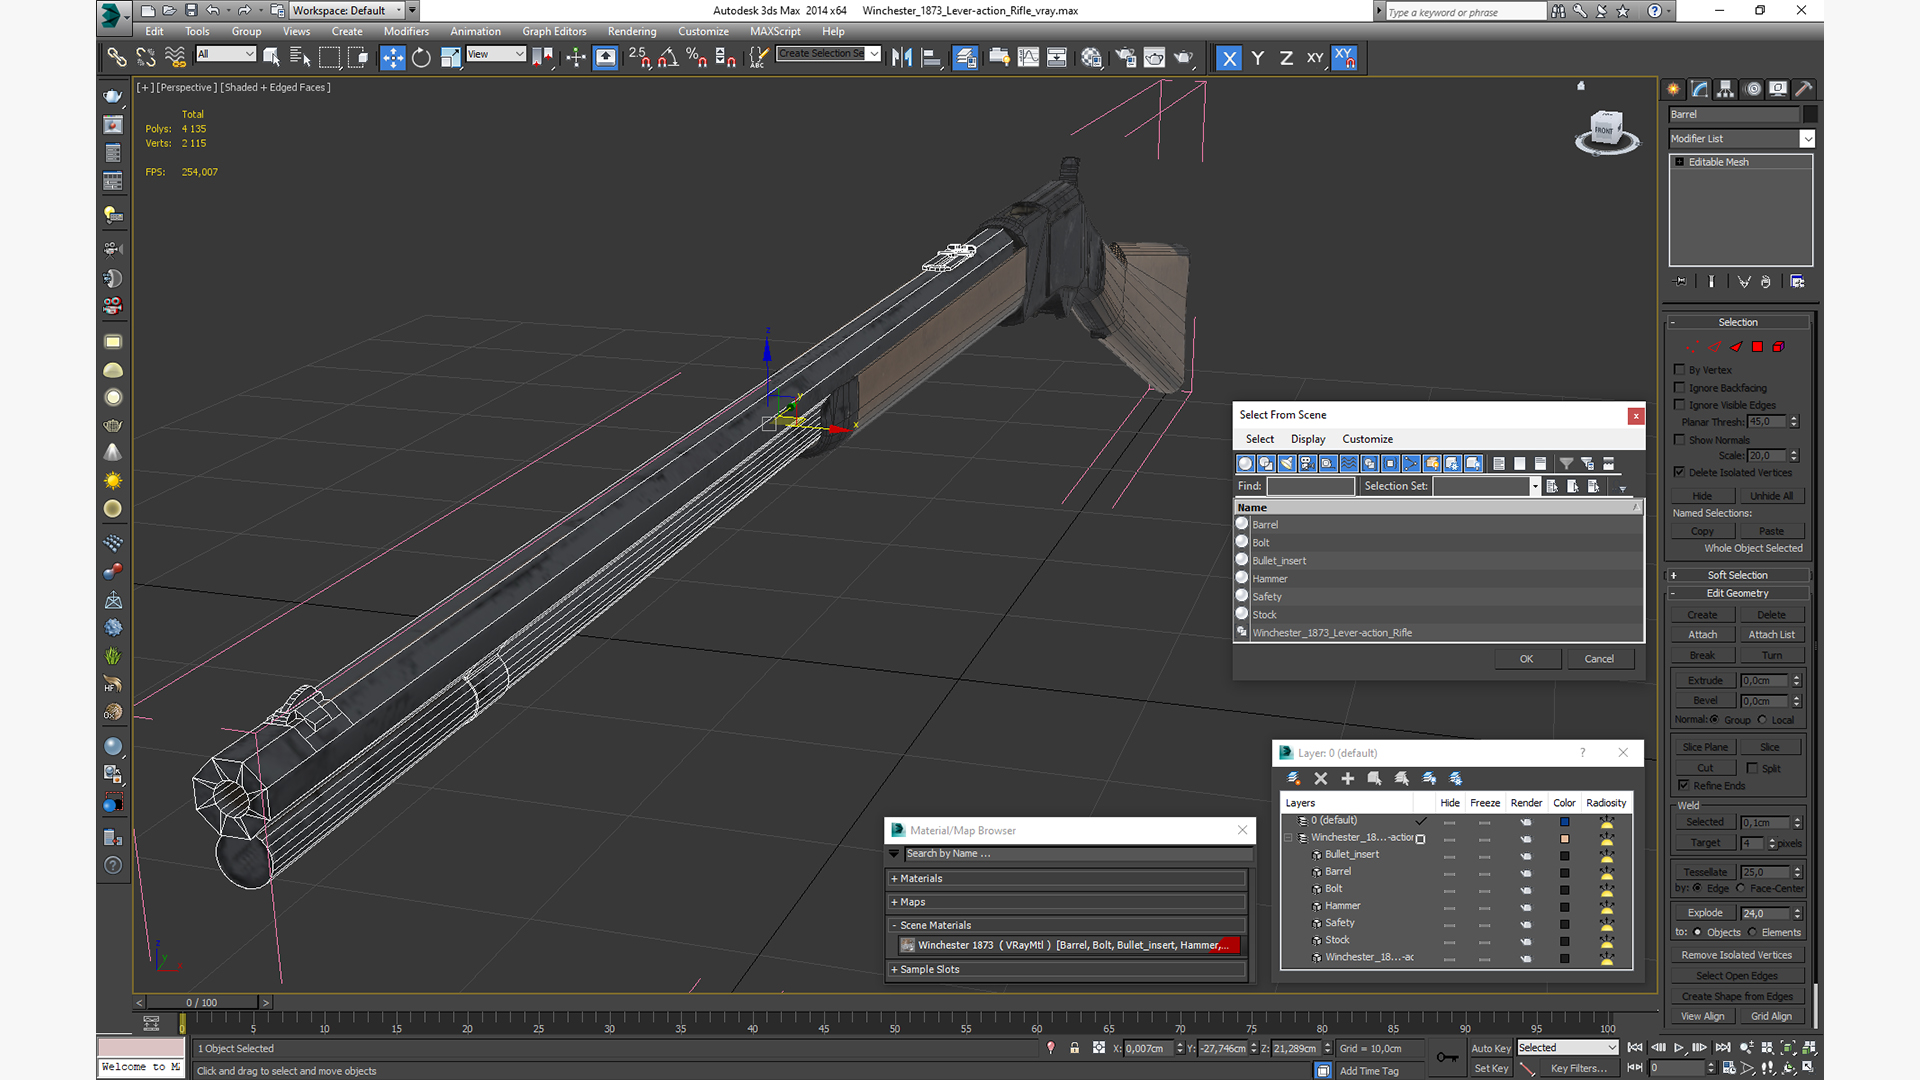Restrict transform to X axis

click(x=1229, y=58)
